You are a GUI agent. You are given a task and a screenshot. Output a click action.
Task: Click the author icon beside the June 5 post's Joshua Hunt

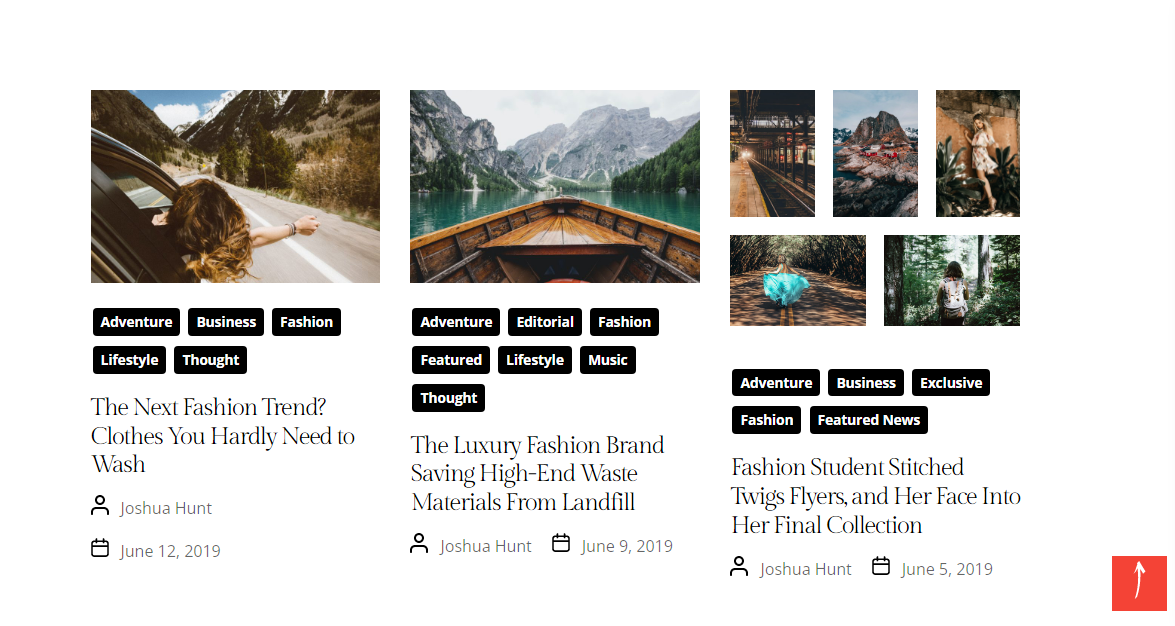point(739,567)
